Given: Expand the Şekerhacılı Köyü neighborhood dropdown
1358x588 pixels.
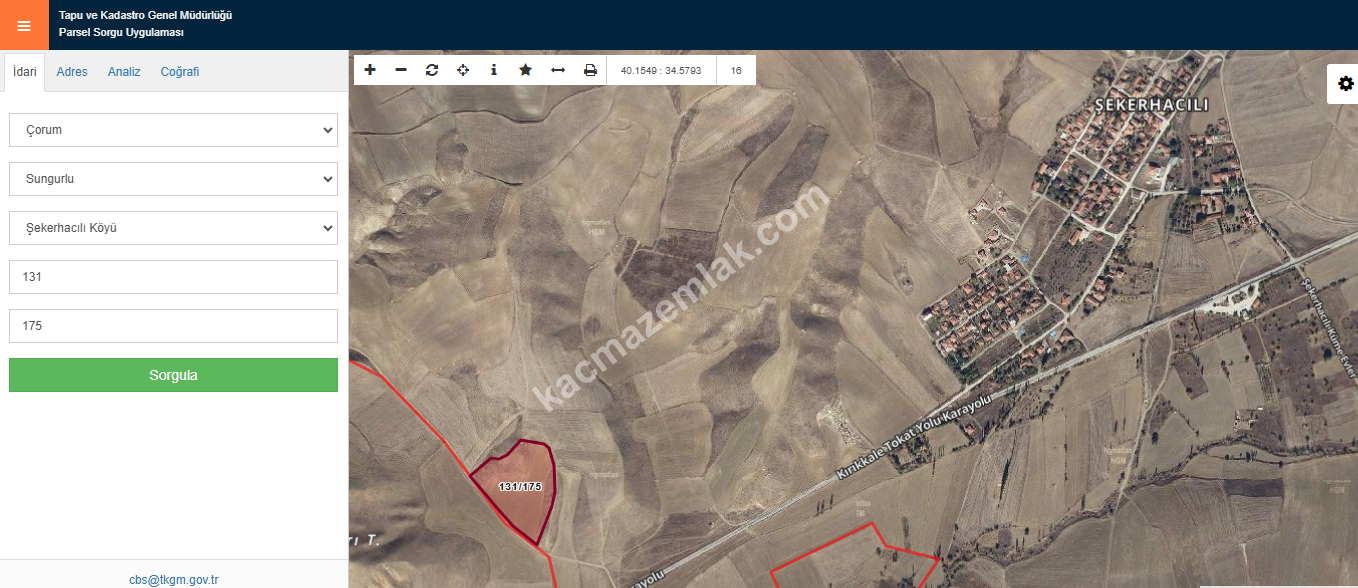Looking at the screenshot, I should (x=173, y=228).
